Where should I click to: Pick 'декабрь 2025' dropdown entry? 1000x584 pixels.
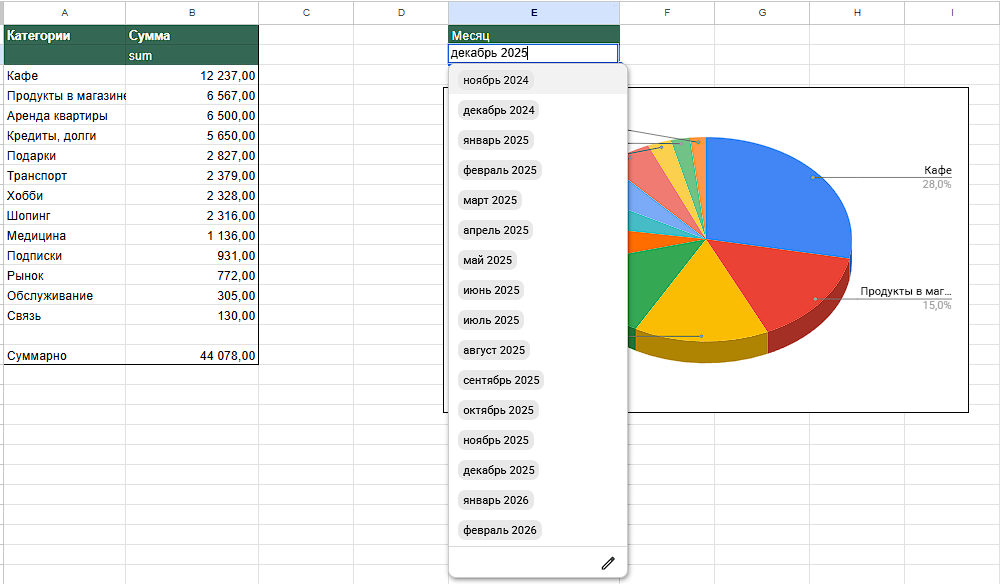click(499, 470)
